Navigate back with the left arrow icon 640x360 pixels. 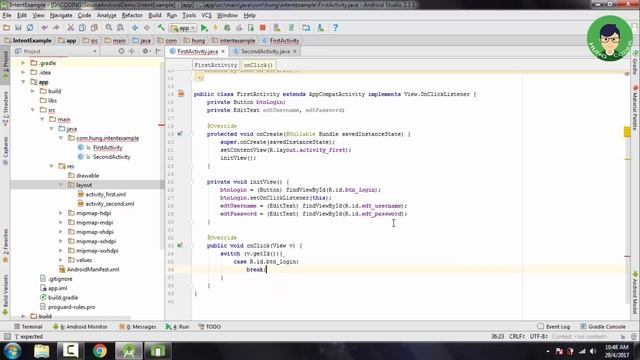pos(135,28)
